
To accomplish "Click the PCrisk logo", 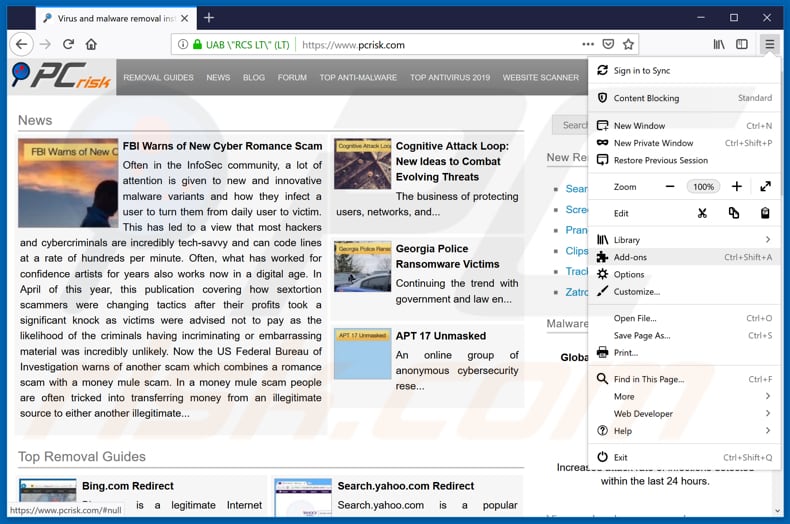I will click(61, 76).
